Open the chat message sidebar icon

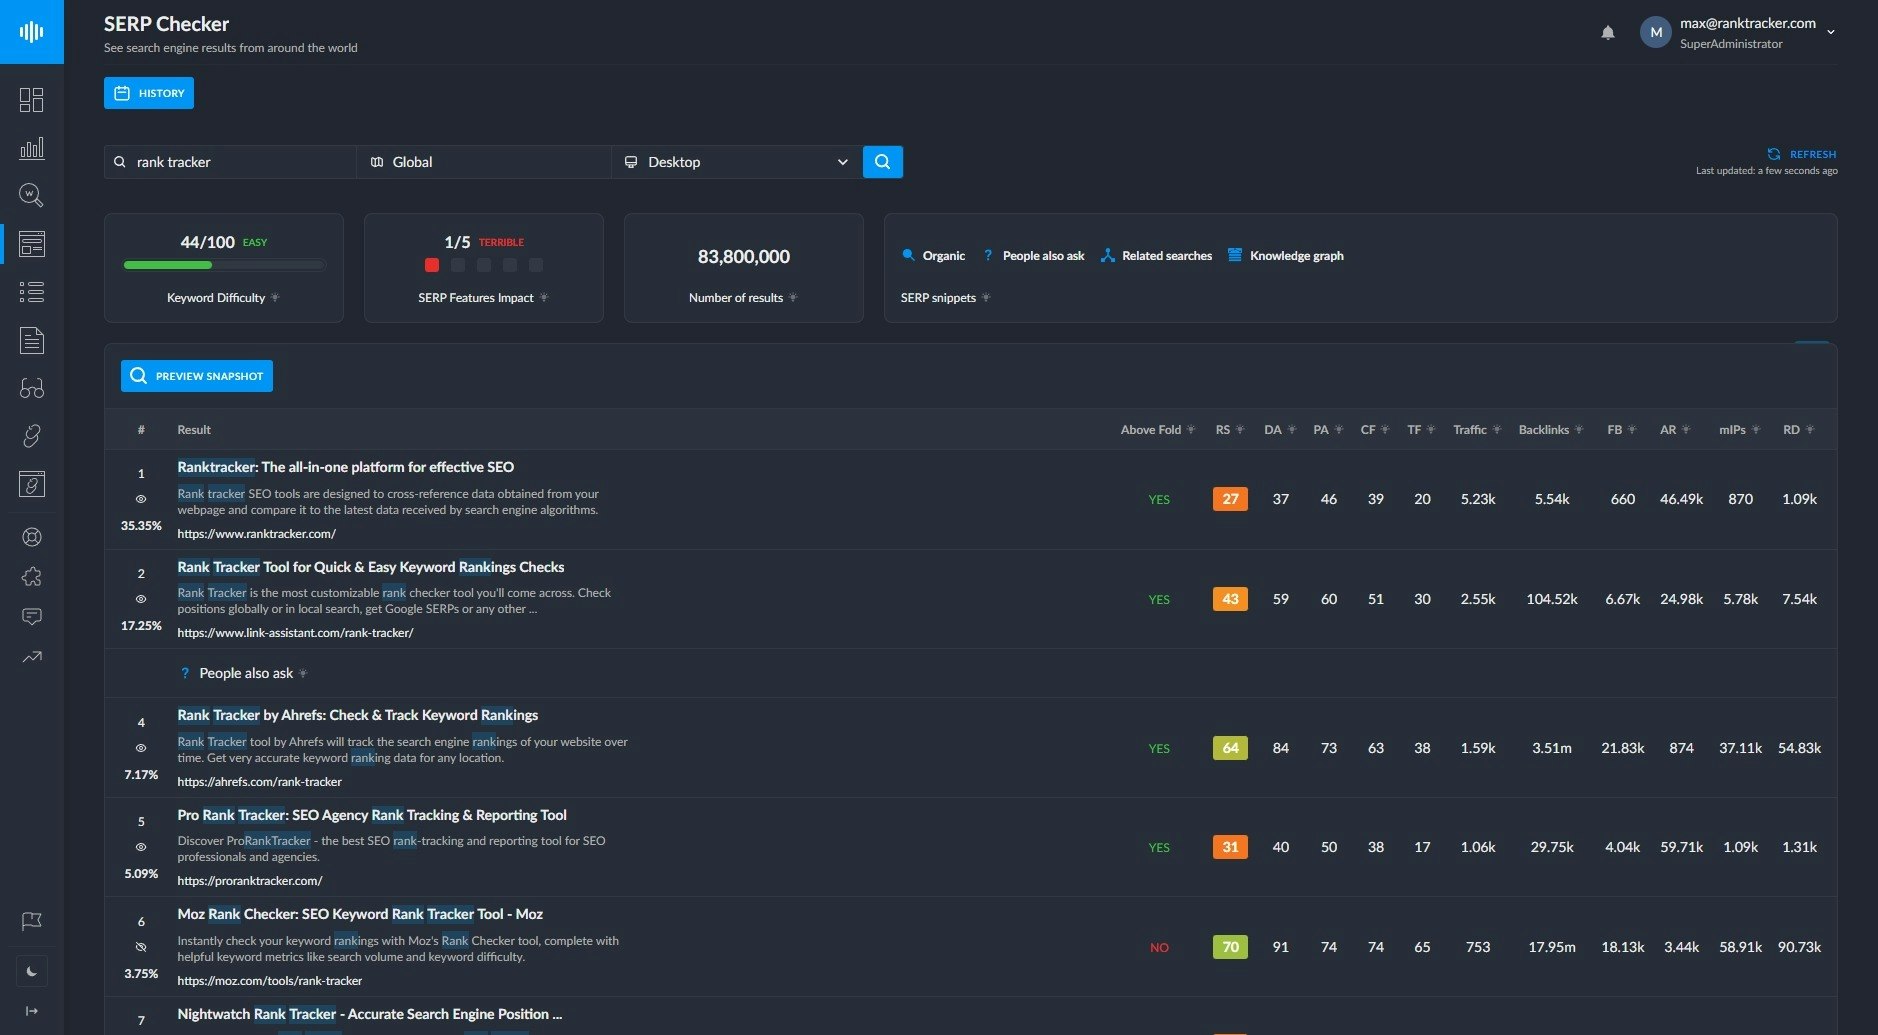[x=32, y=617]
